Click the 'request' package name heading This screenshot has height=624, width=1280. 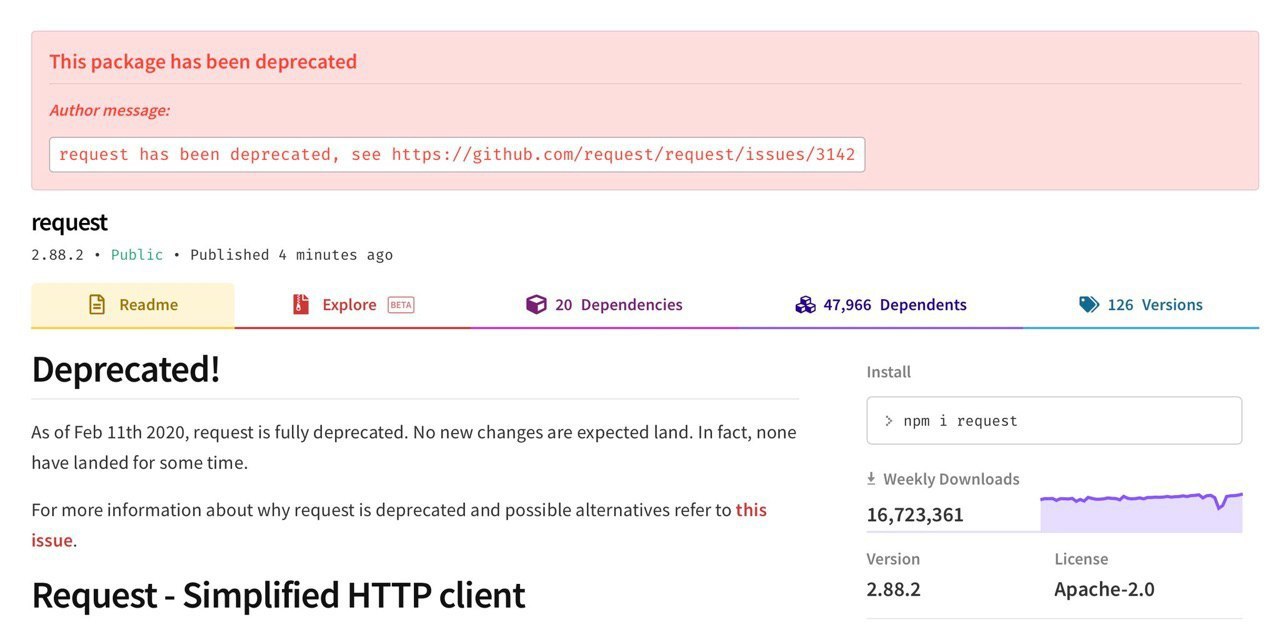tap(69, 222)
